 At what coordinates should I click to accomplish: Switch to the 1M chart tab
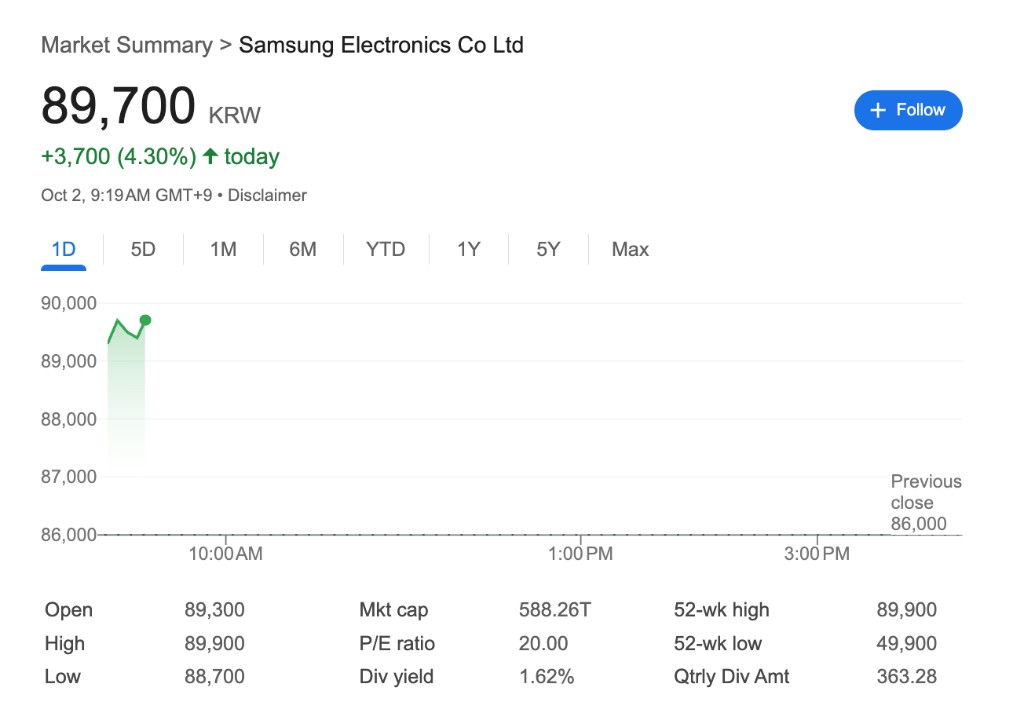(223, 249)
